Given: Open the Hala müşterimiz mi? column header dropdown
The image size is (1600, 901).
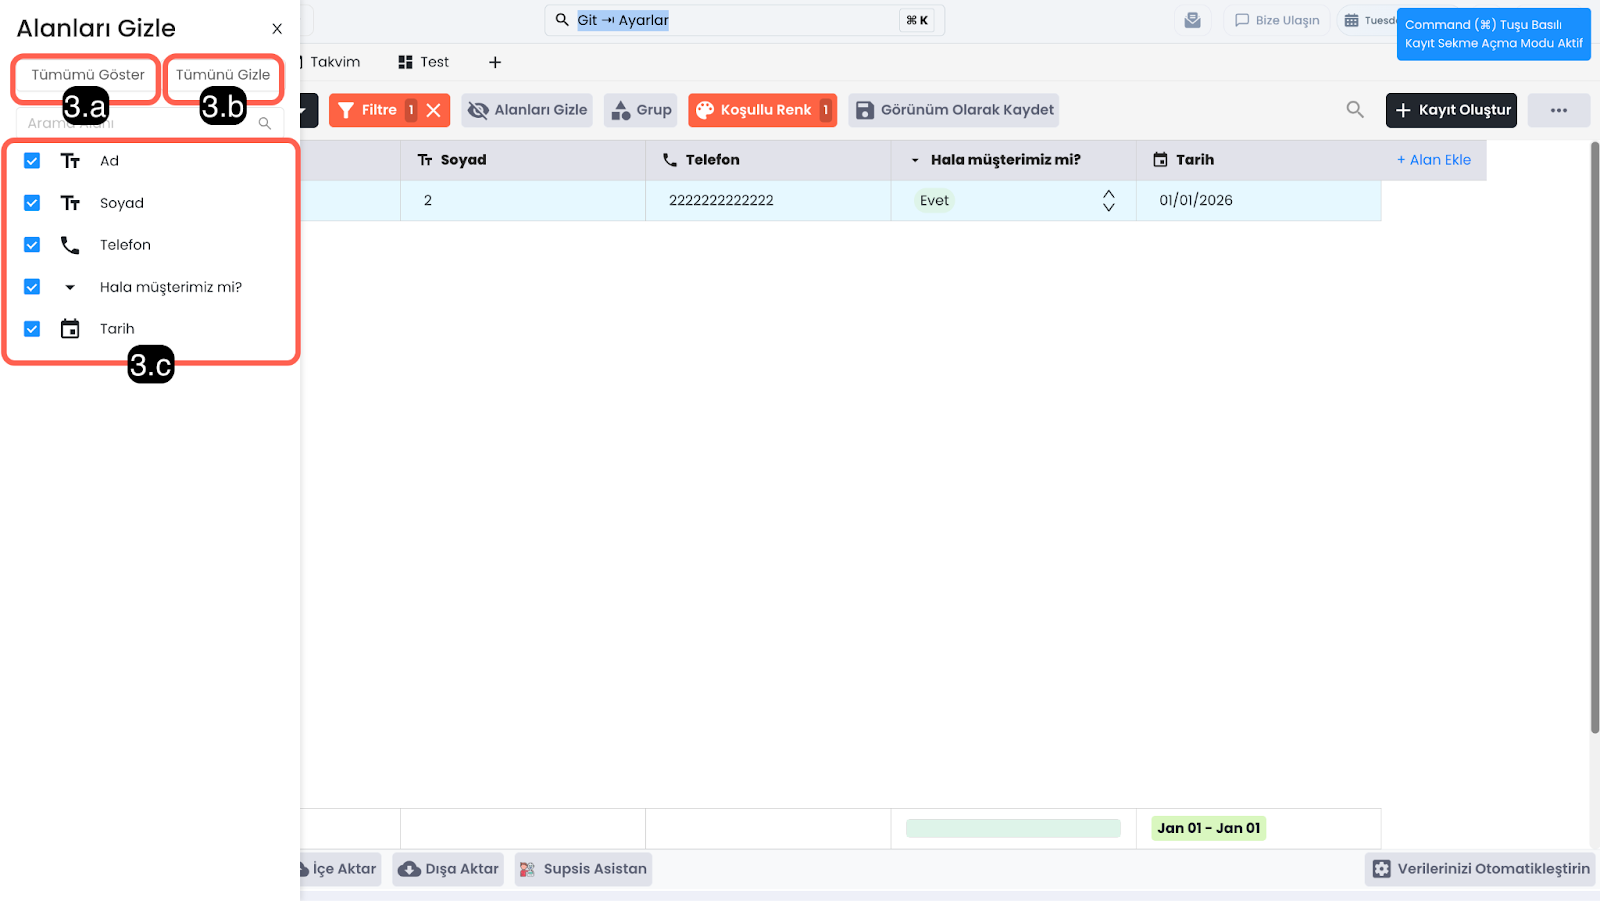Looking at the screenshot, I should tap(915, 160).
